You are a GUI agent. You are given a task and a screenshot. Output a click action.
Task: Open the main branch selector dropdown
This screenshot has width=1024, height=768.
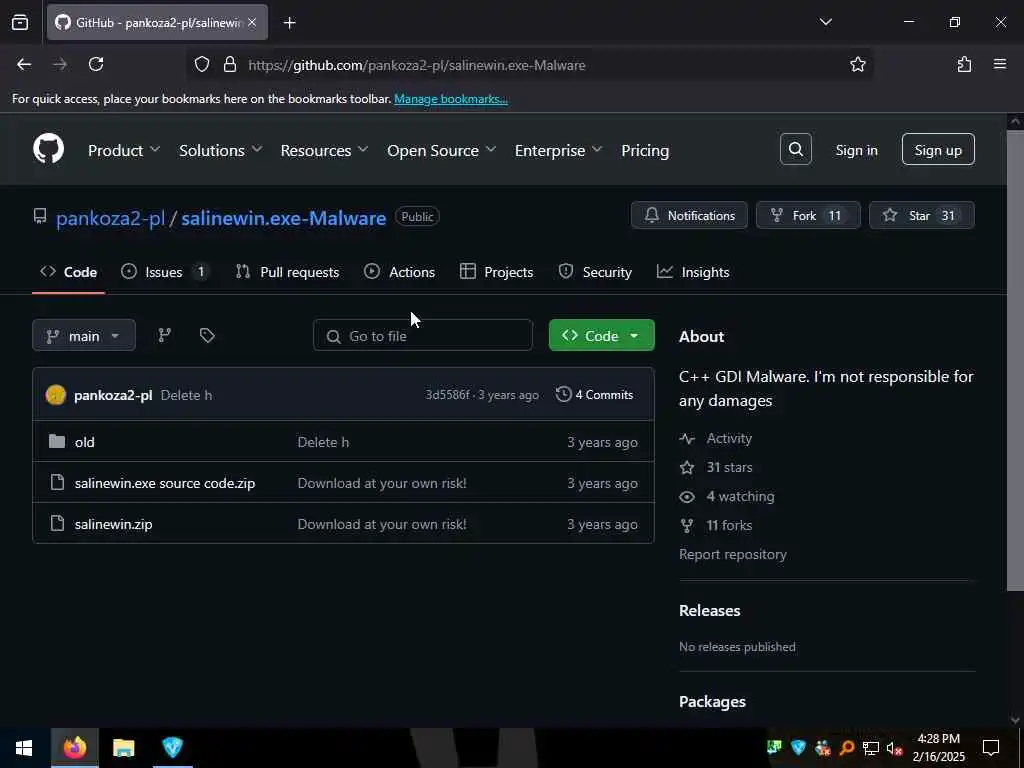[x=84, y=335]
